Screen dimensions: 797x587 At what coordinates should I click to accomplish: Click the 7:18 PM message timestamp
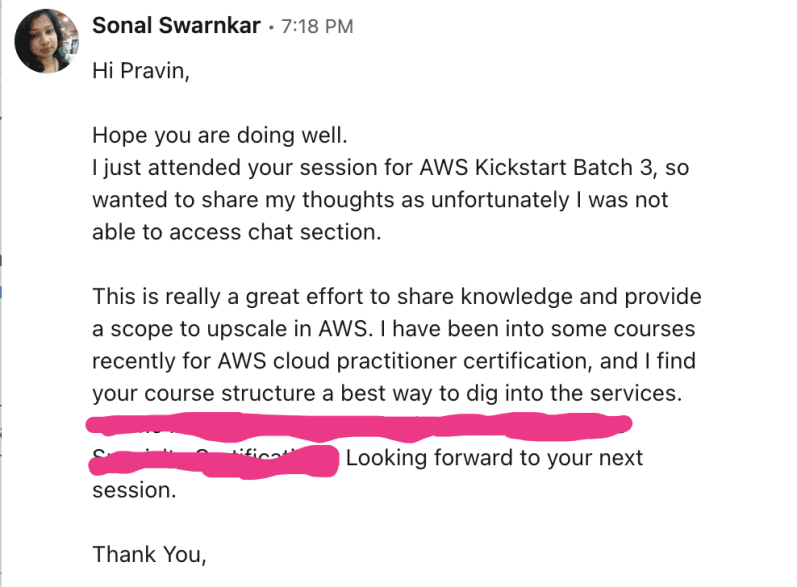(317, 27)
